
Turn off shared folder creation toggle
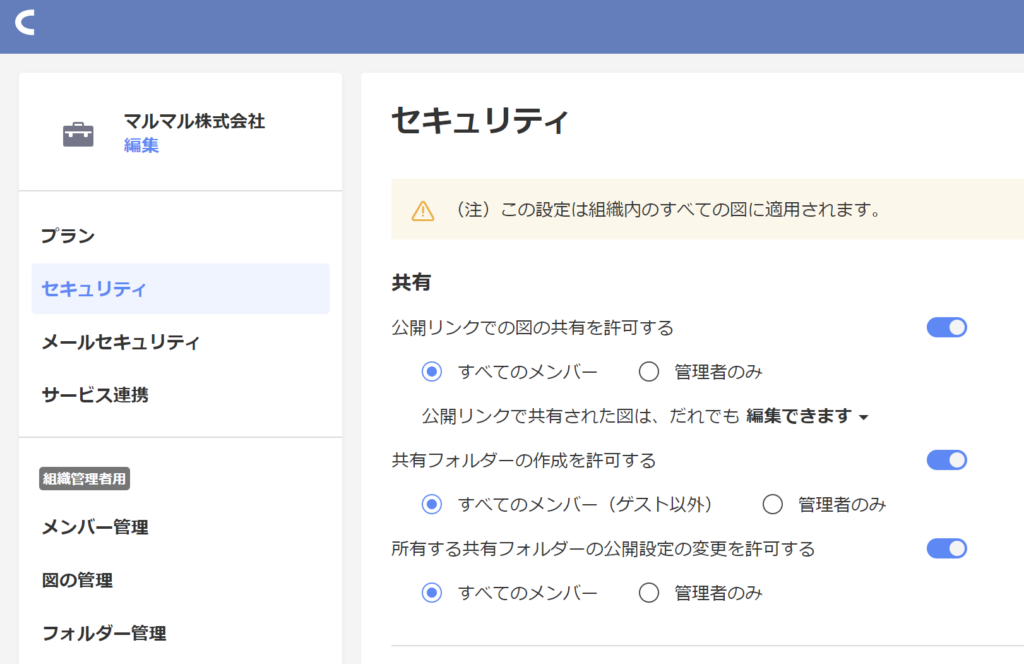pyautogui.click(x=946, y=460)
